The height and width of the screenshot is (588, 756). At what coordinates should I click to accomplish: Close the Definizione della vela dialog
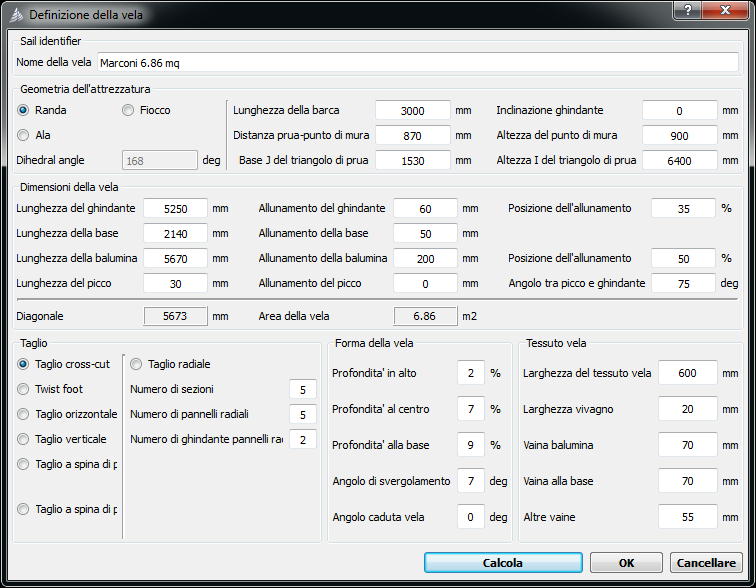coord(725,10)
